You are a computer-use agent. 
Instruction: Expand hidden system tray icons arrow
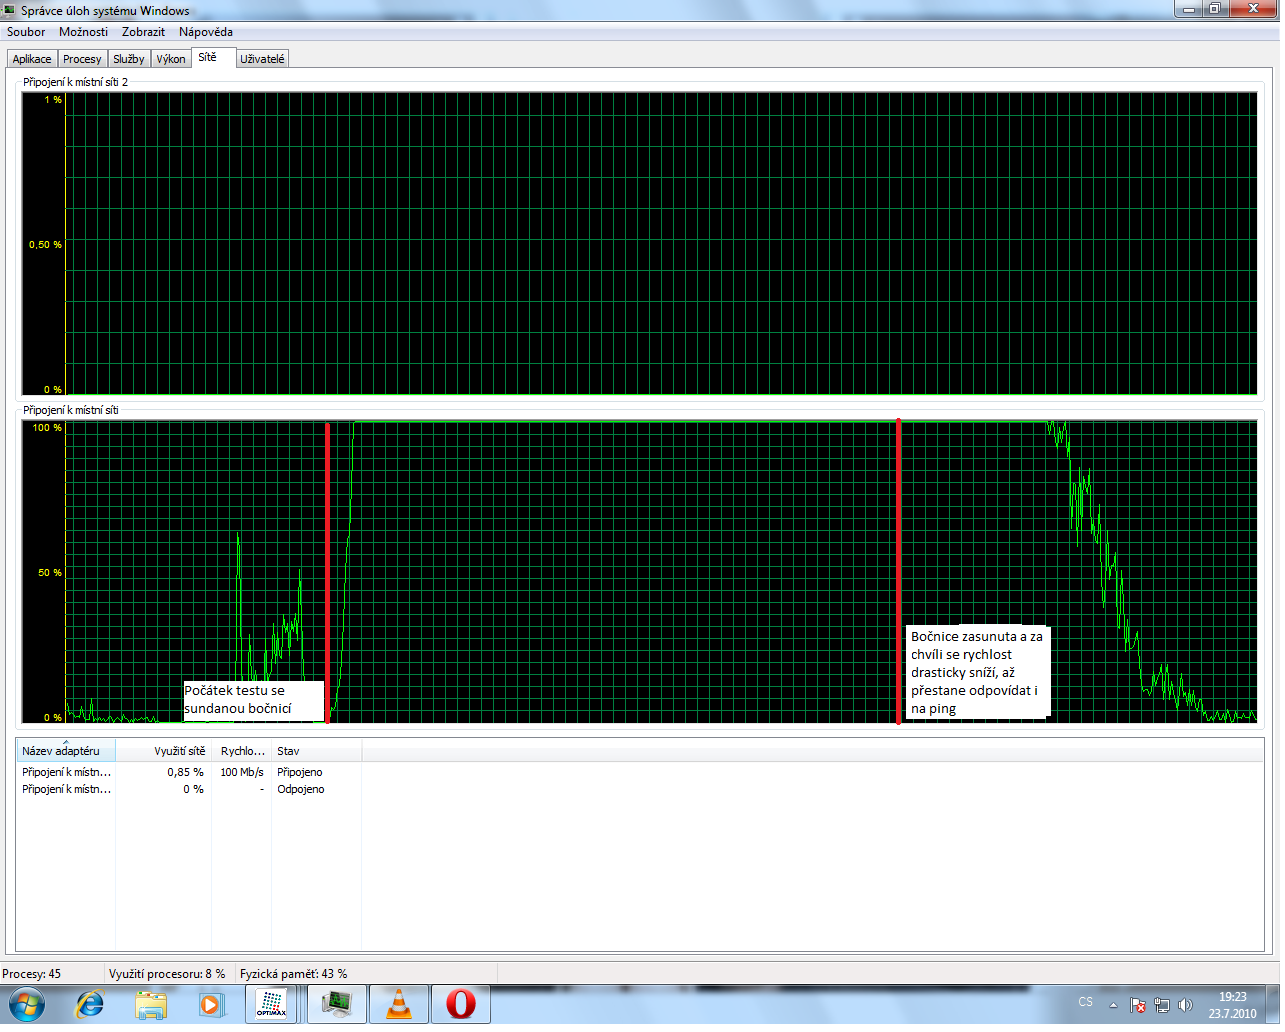coord(1113,1005)
